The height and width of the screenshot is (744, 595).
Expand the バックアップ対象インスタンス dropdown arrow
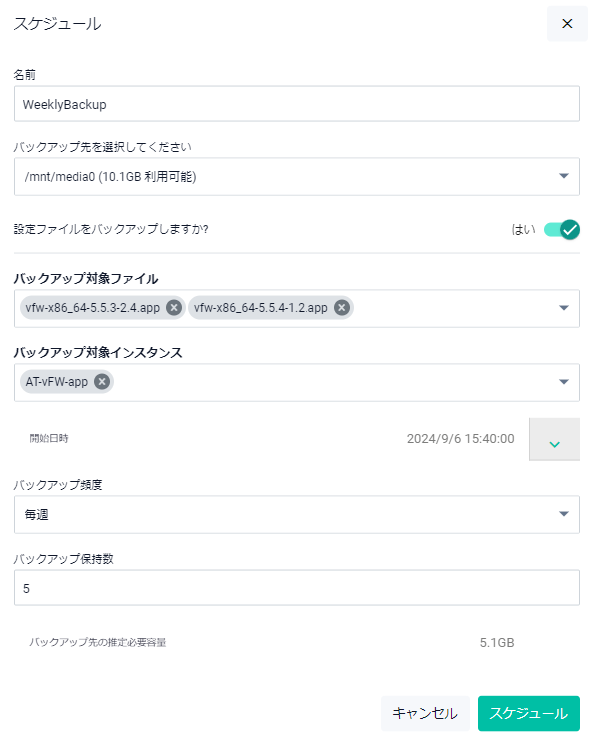pyautogui.click(x=564, y=382)
